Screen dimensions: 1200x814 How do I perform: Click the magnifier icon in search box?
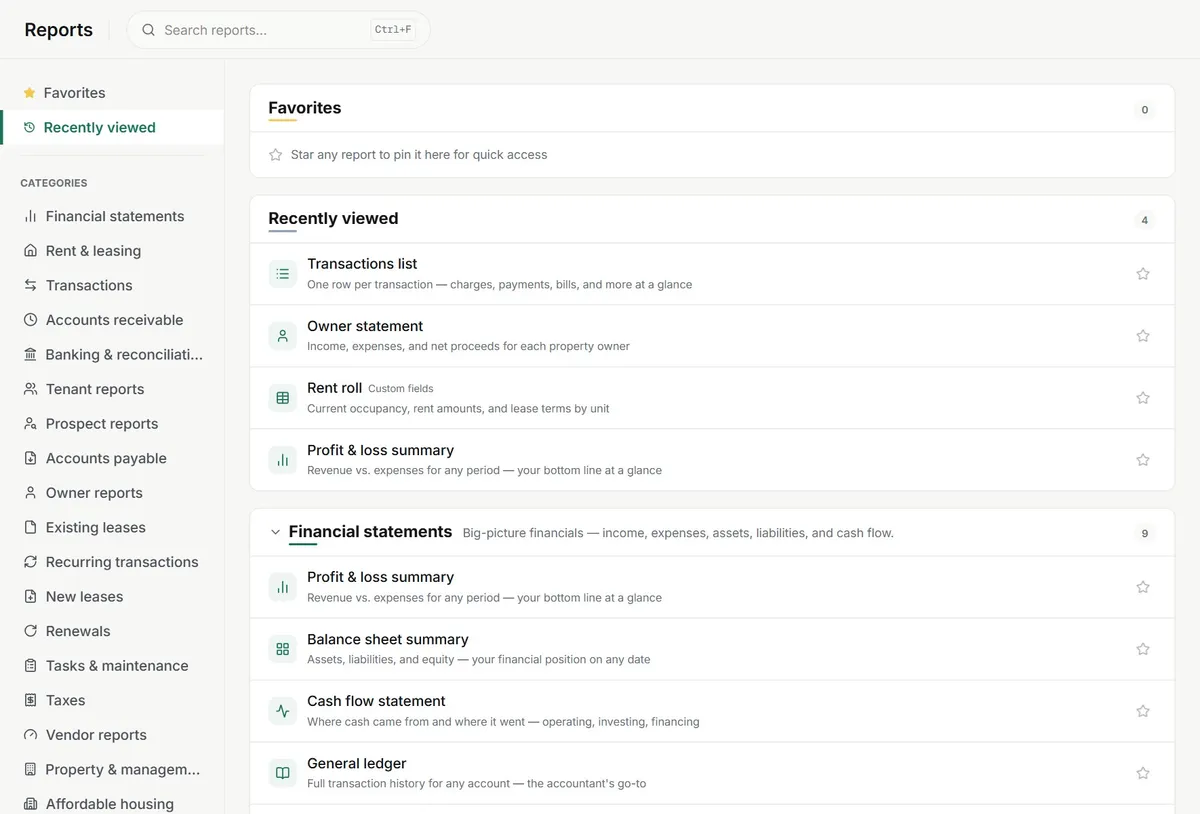pos(148,30)
